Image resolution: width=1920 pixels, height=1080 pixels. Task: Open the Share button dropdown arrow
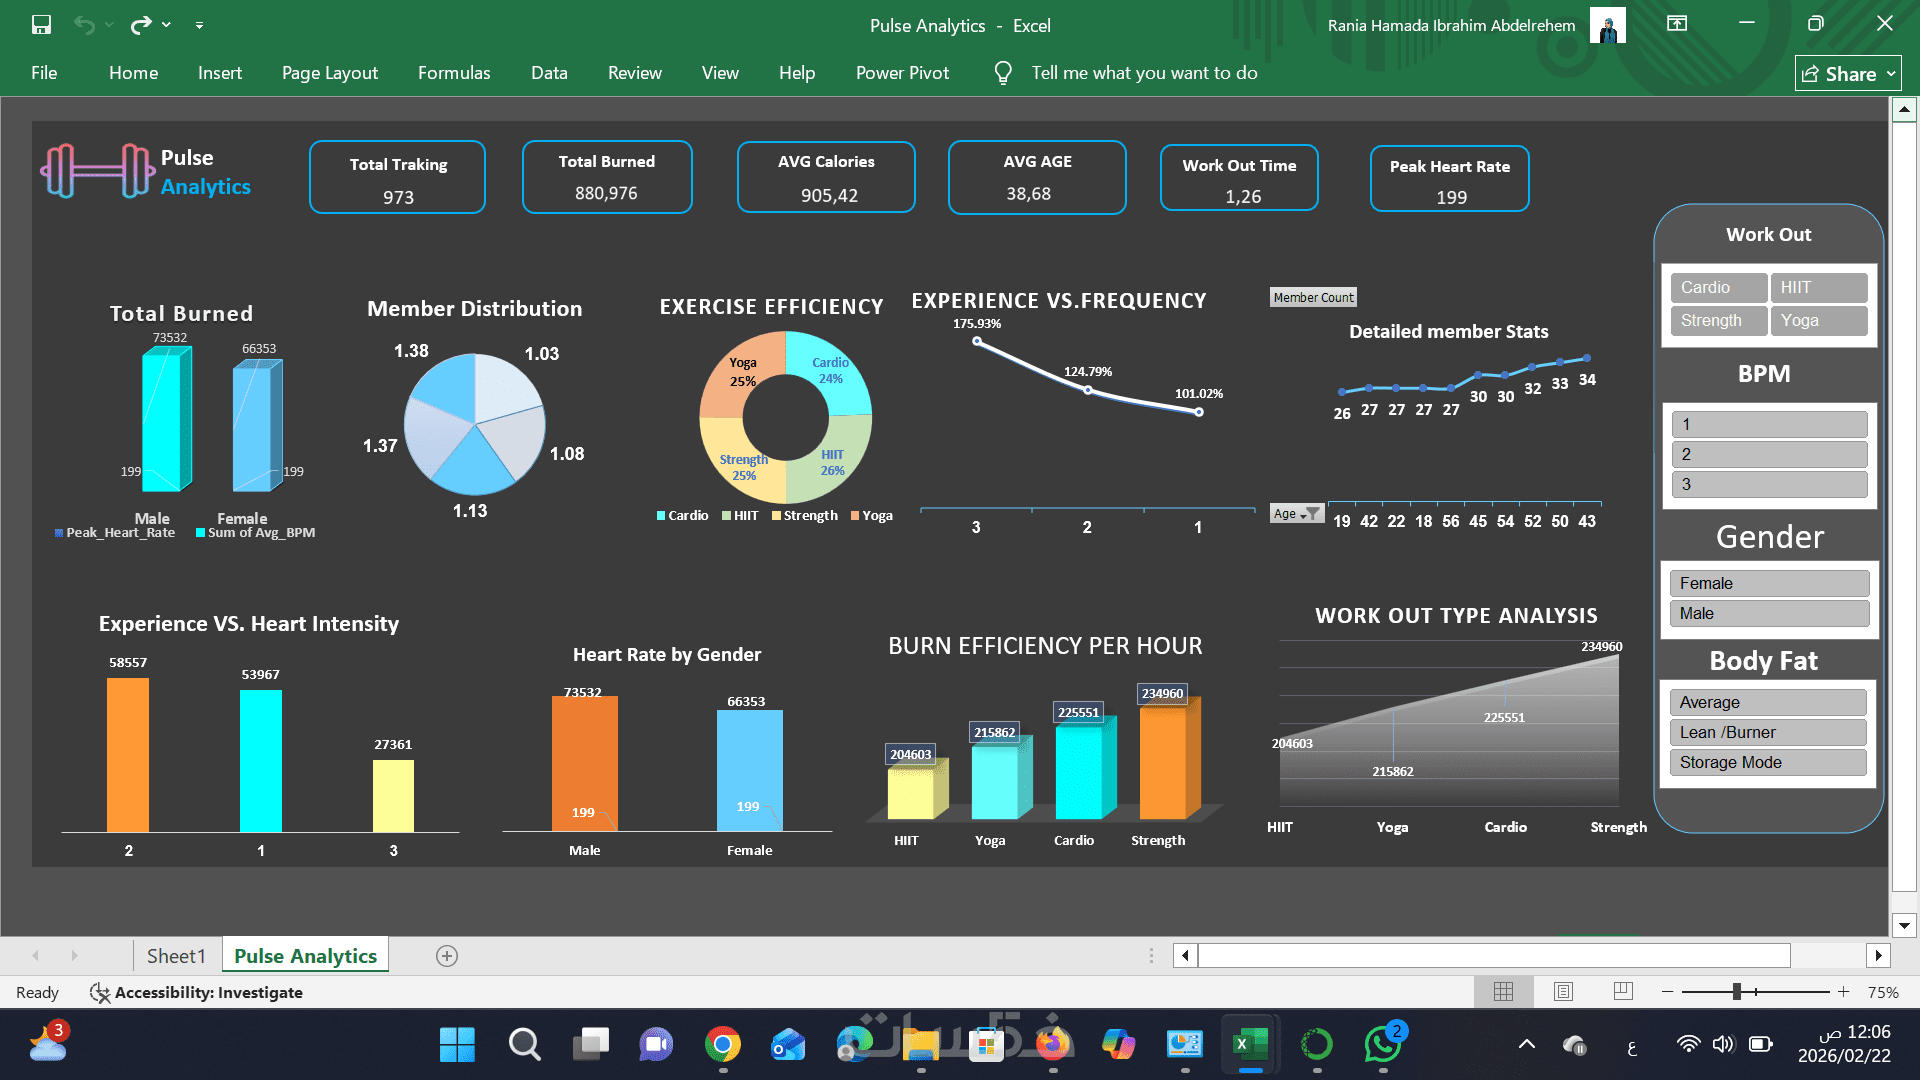click(1891, 74)
